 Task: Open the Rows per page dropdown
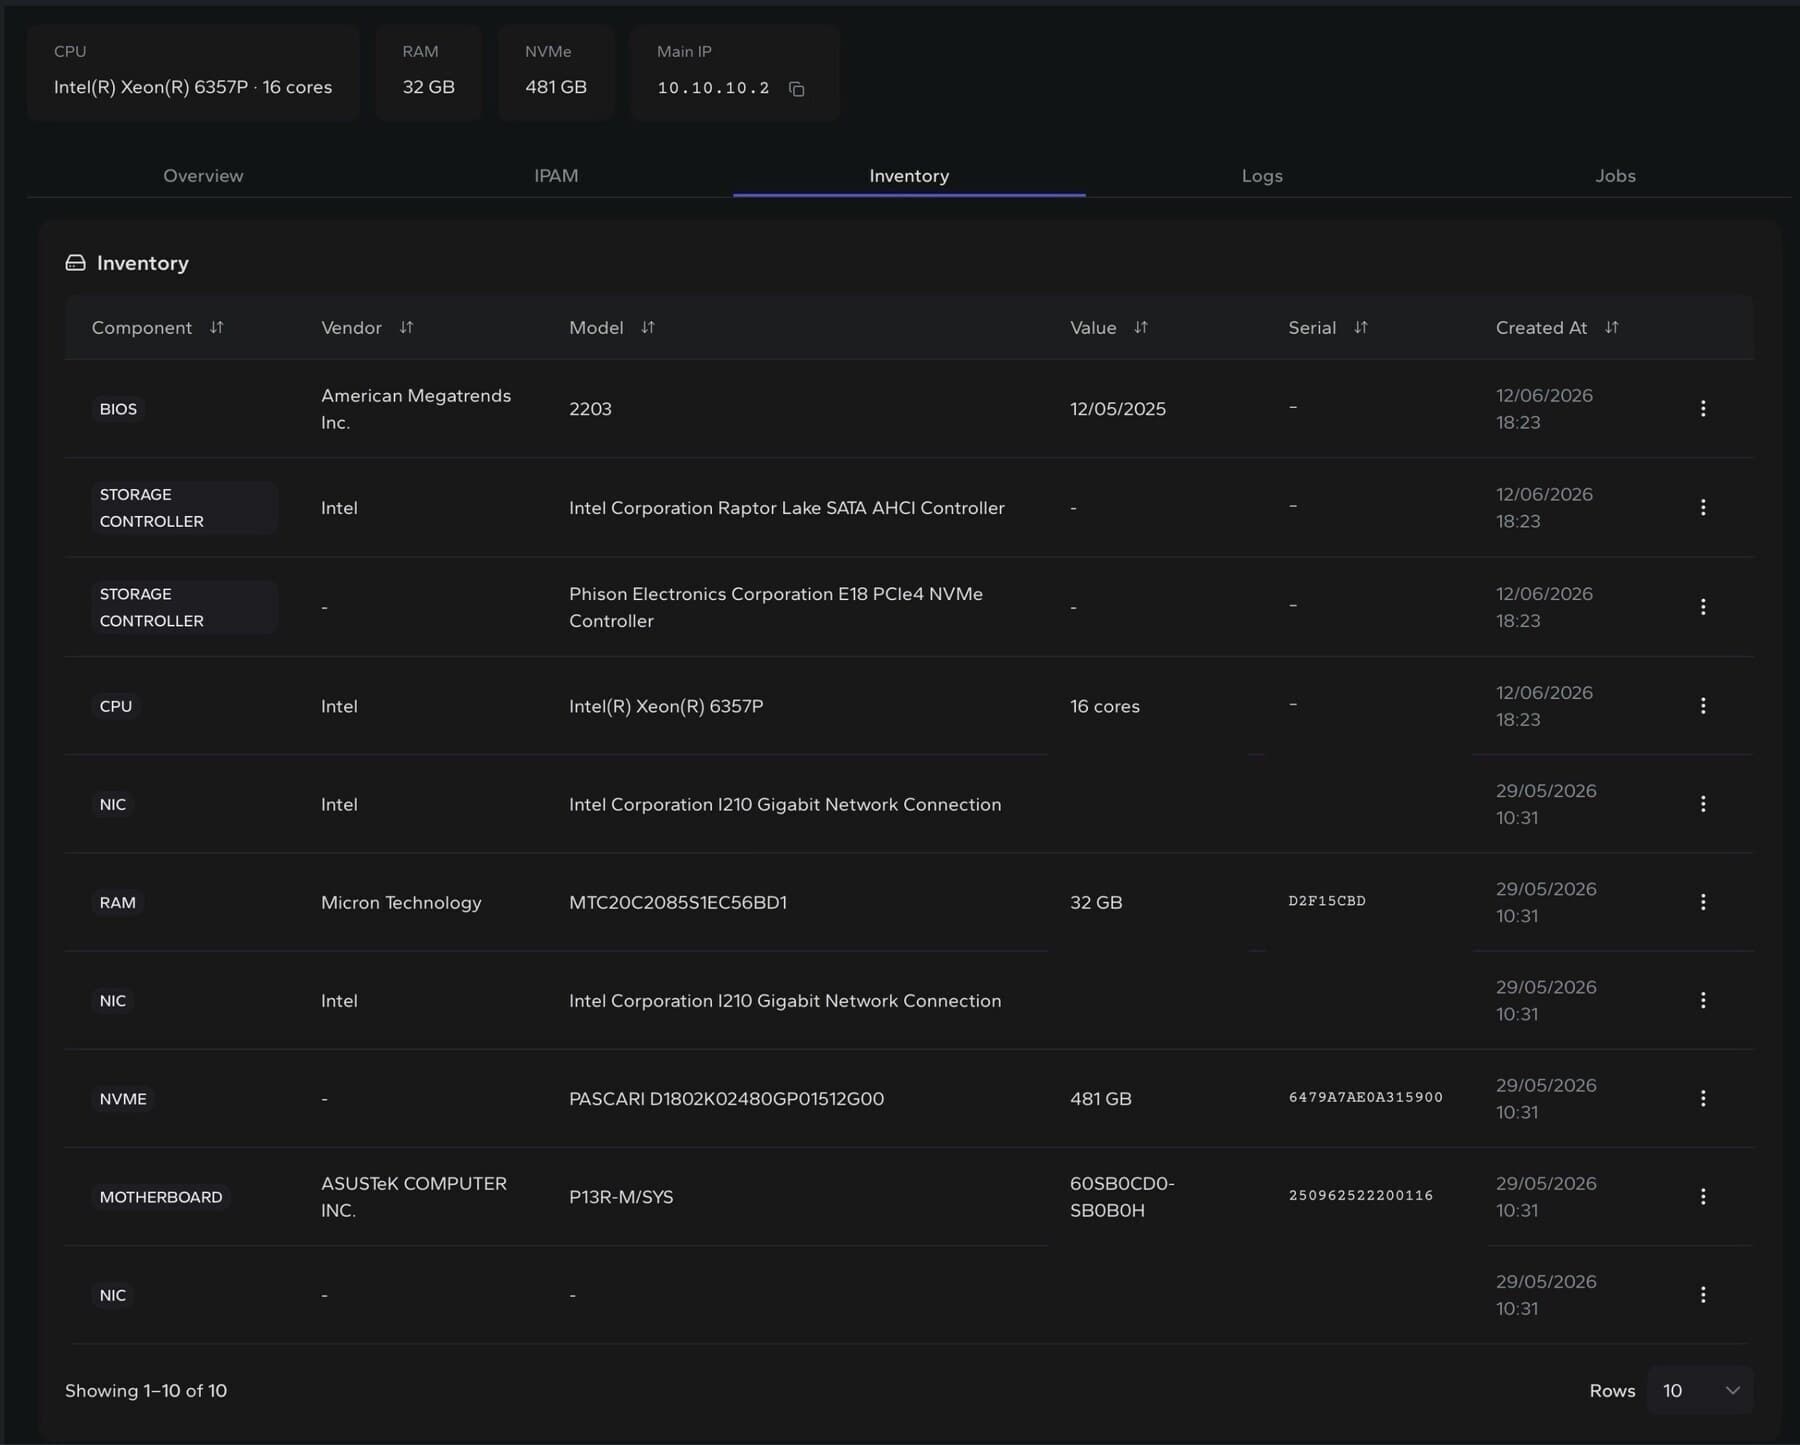pyautogui.click(x=1700, y=1390)
